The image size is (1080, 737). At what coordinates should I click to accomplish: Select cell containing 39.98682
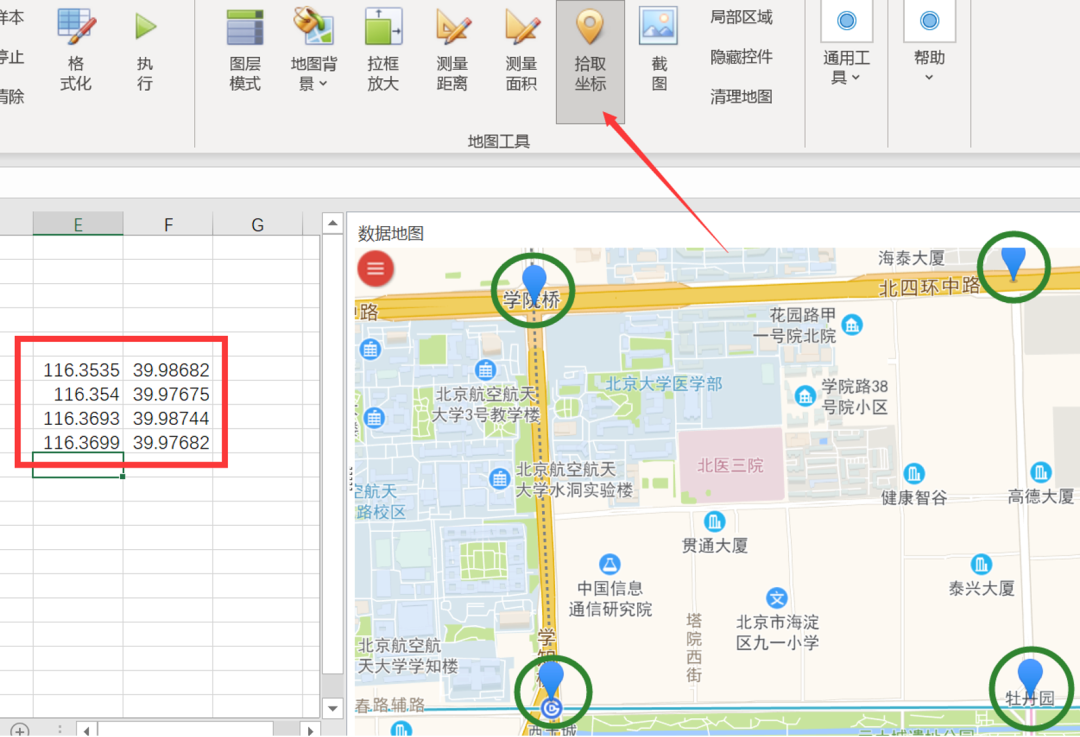coord(168,370)
